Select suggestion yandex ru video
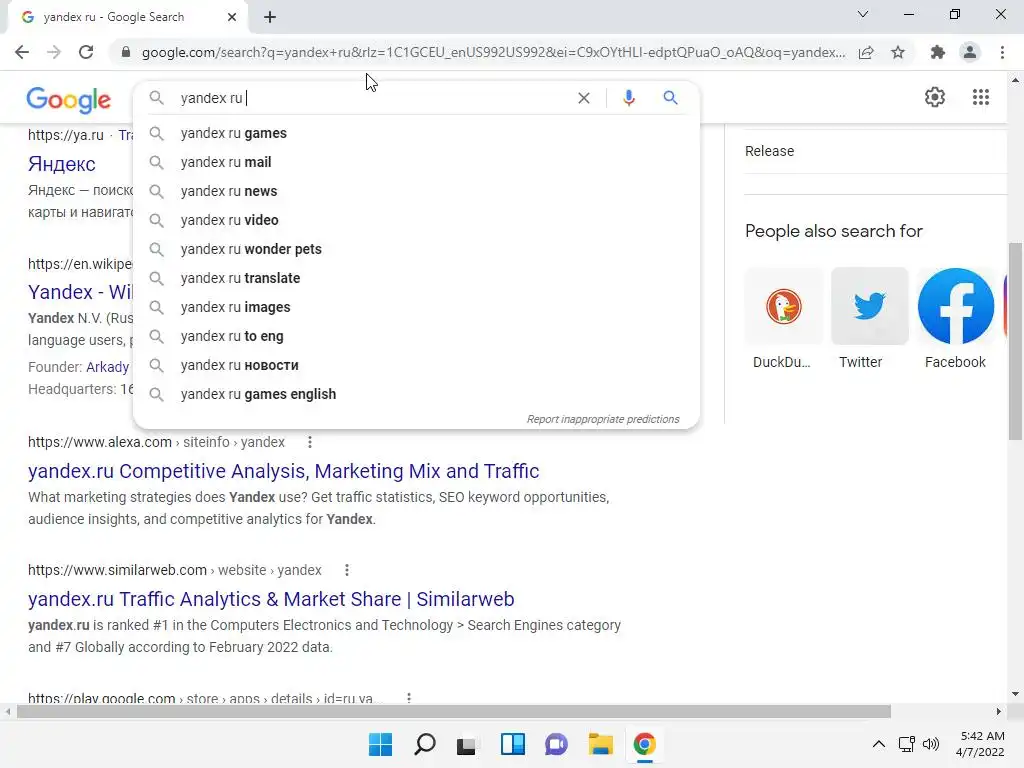This screenshot has width=1024, height=768. point(416,220)
